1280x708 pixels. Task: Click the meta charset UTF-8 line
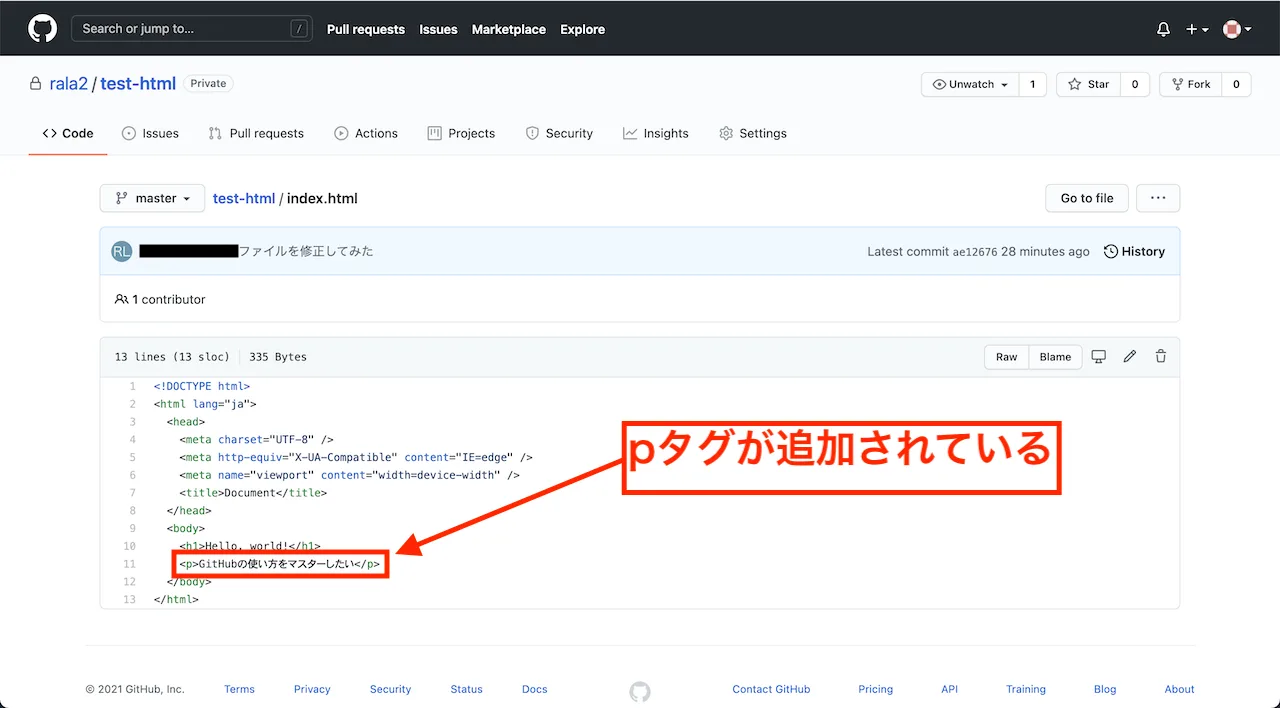click(x=256, y=439)
